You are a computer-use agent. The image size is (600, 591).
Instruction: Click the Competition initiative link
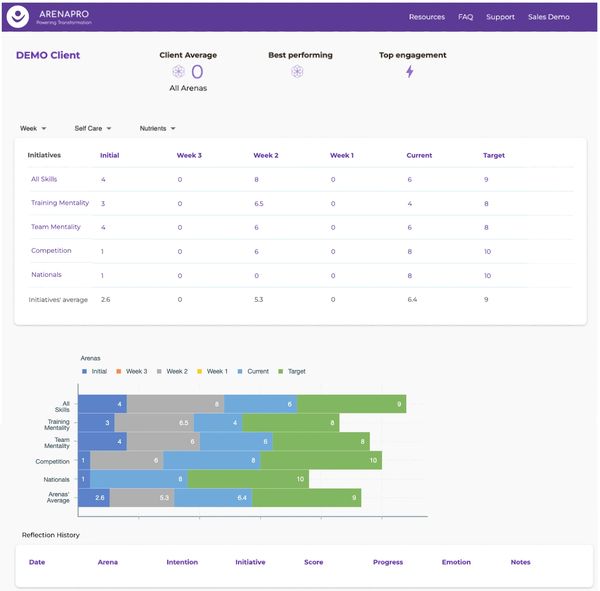[x=51, y=251]
